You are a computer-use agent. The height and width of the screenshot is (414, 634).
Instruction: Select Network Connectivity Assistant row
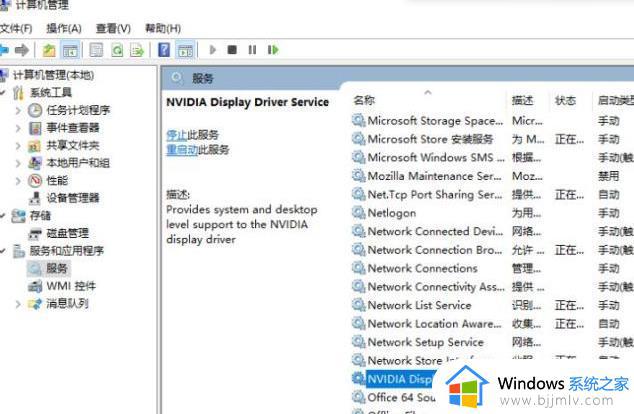[x=492, y=287]
